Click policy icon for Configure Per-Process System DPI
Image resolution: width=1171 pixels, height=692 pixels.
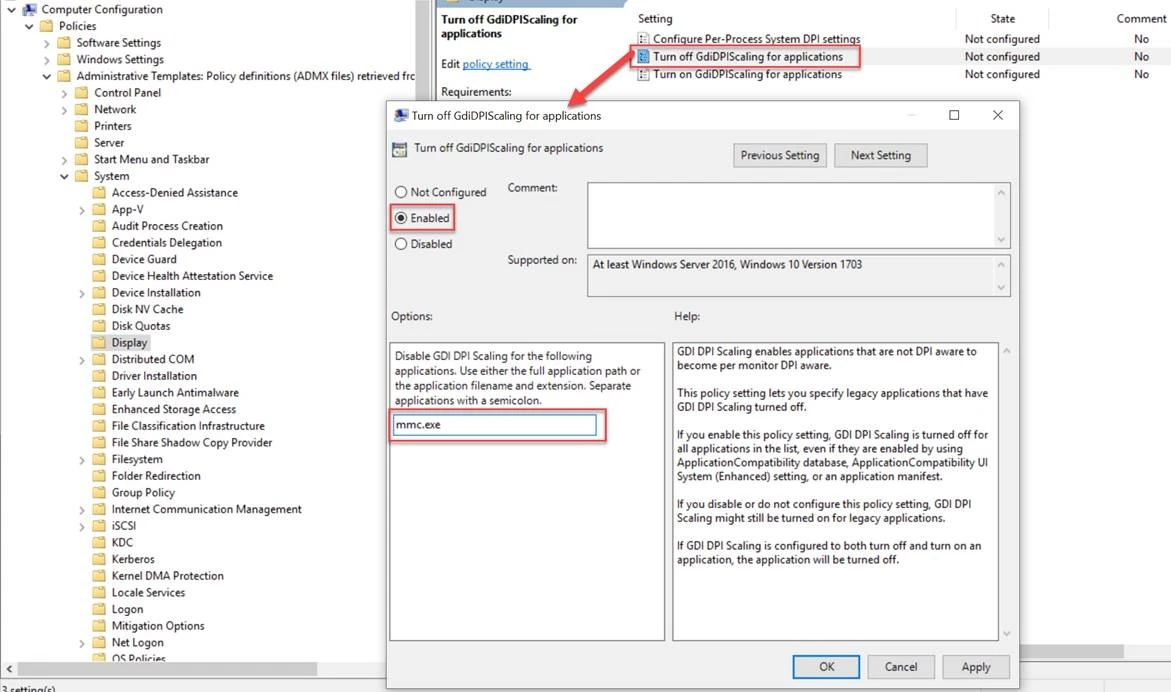click(643, 39)
